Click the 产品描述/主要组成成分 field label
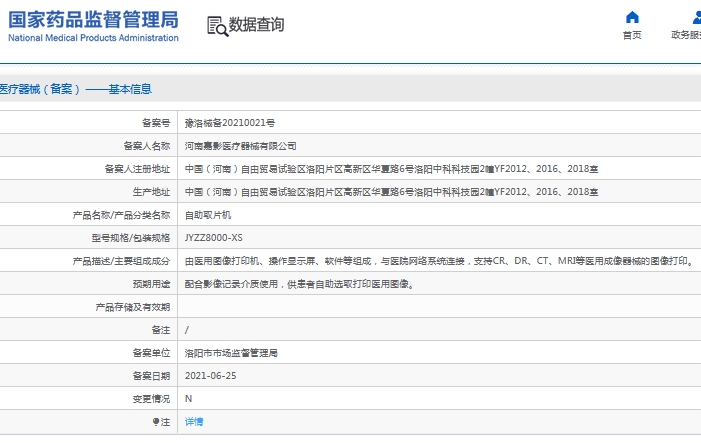 (x=121, y=261)
